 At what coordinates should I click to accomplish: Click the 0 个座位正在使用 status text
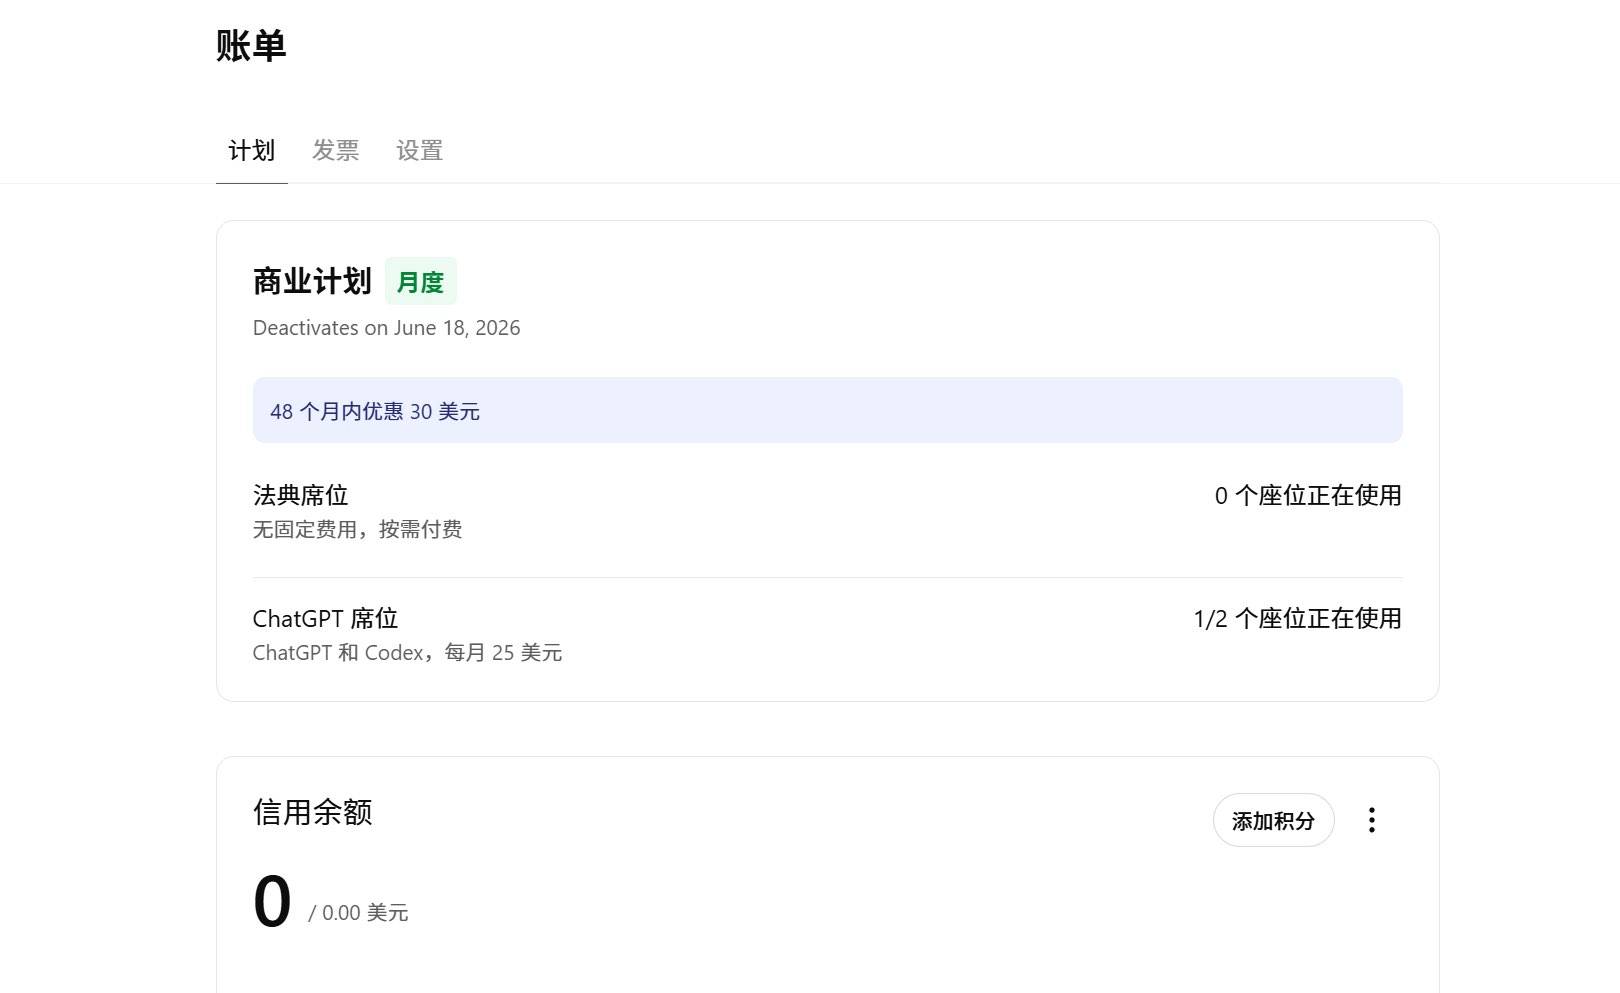click(1308, 495)
